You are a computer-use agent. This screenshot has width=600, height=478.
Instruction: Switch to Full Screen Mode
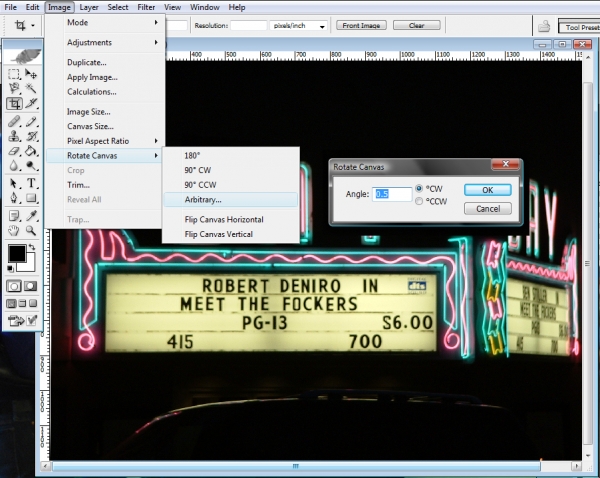(x=33, y=303)
